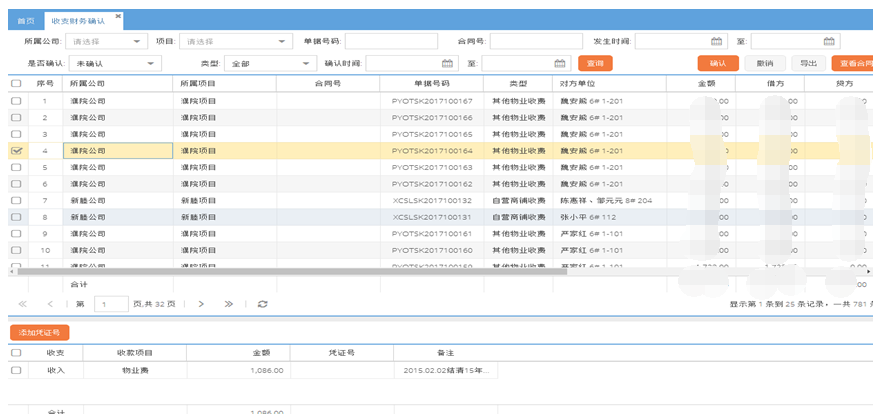894x416 pixels.
Task: Click the 贷方 column header
Action: click(838, 83)
